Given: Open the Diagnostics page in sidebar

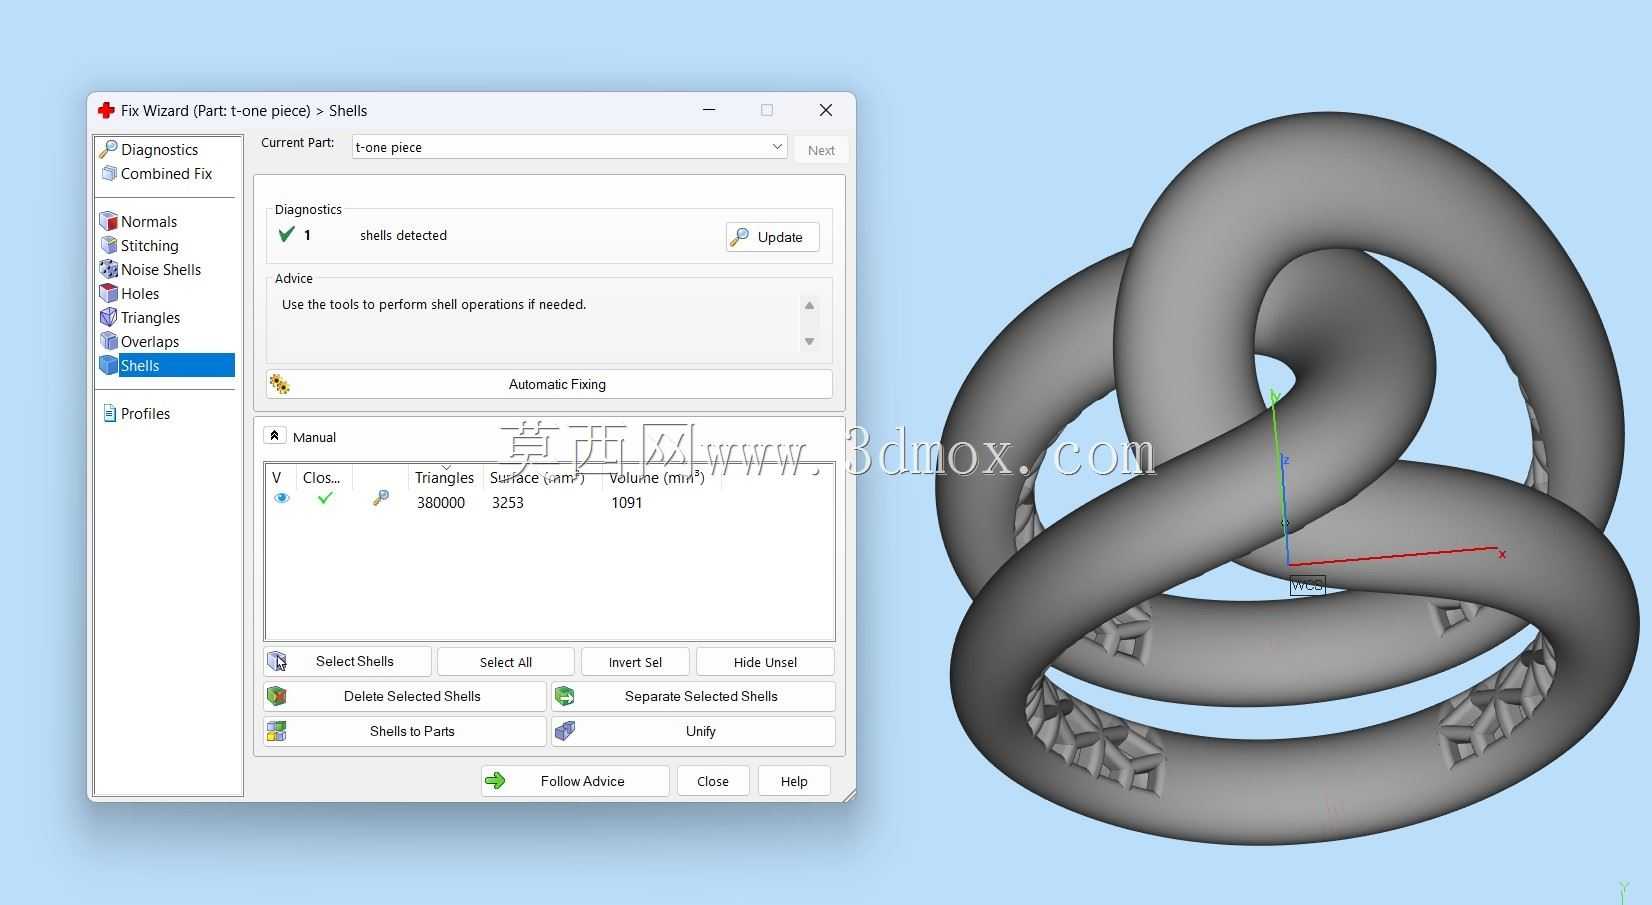Looking at the screenshot, I should point(160,150).
